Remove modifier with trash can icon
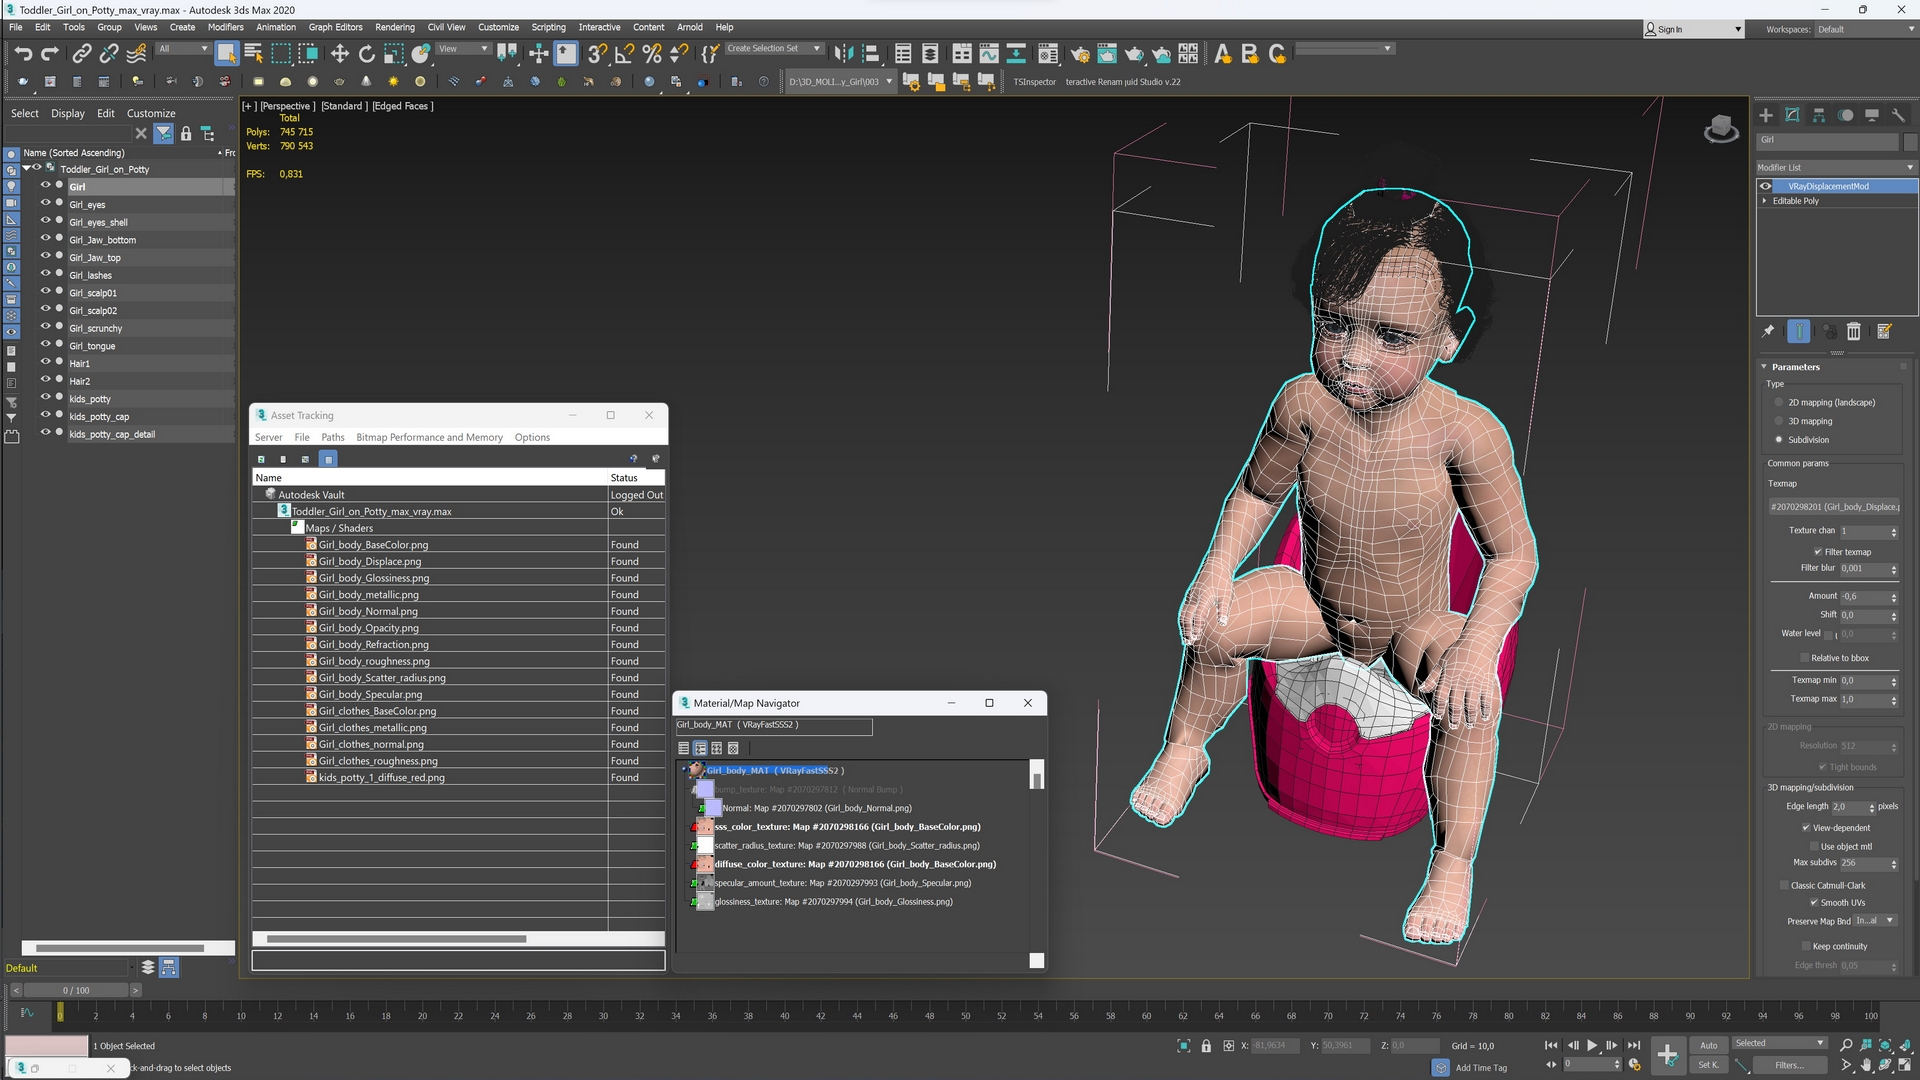Viewport: 1920px width, 1080px height. tap(1854, 331)
